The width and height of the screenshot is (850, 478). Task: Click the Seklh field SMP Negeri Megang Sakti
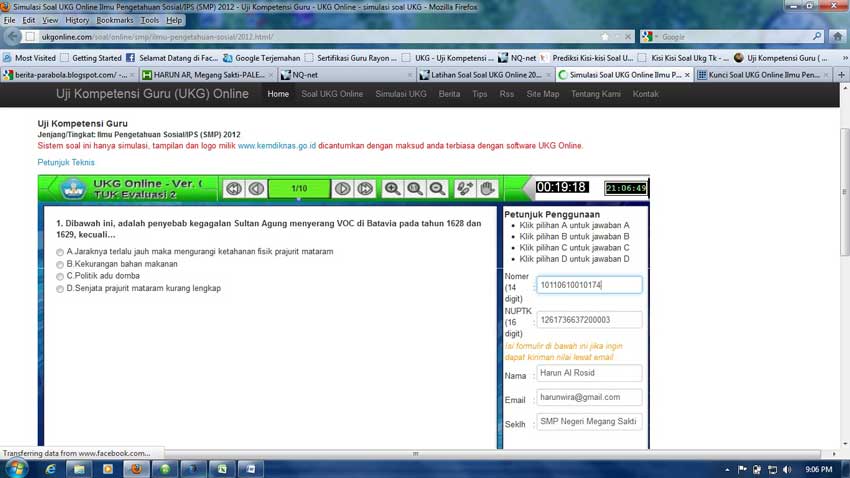click(589, 422)
